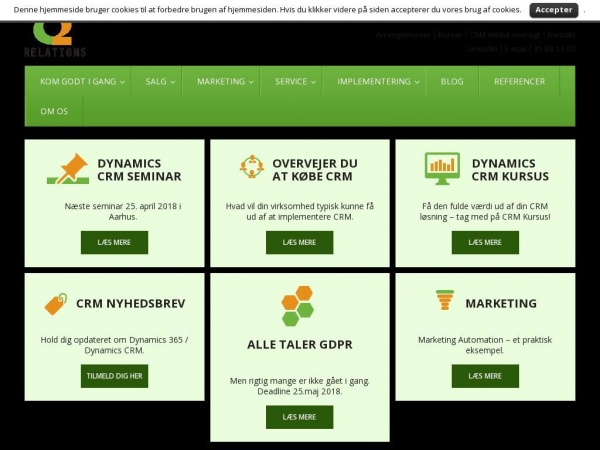600x450 pixels.
Task: Click the Marketing card heading
Action: (x=501, y=303)
